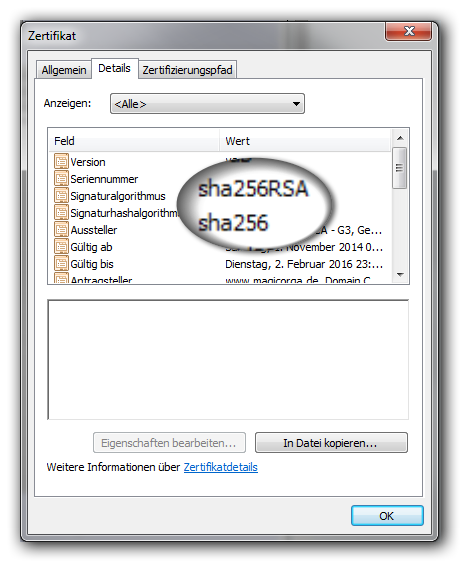Click the In Datei kopieren button
Image resolution: width=461 pixels, height=562 pixels.
coord(331,443)
